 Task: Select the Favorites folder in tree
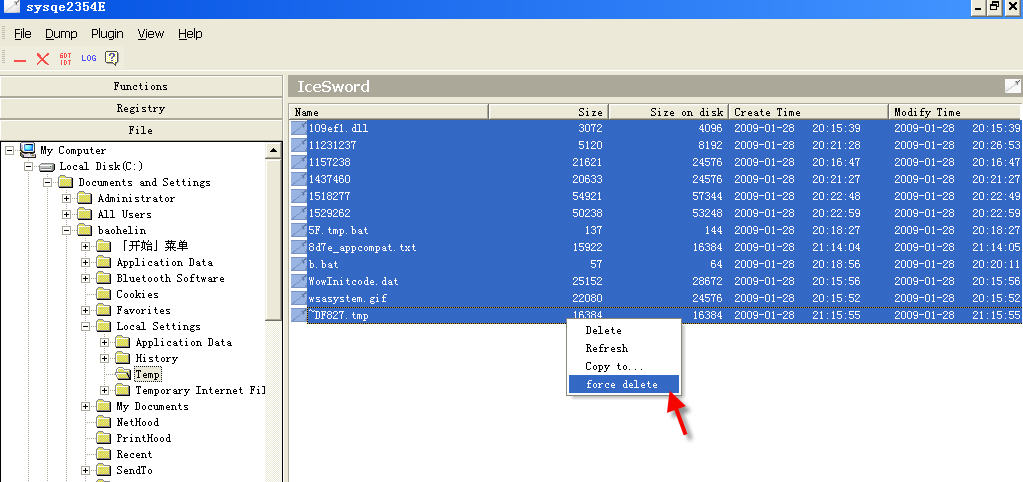[x=144, y=310]
